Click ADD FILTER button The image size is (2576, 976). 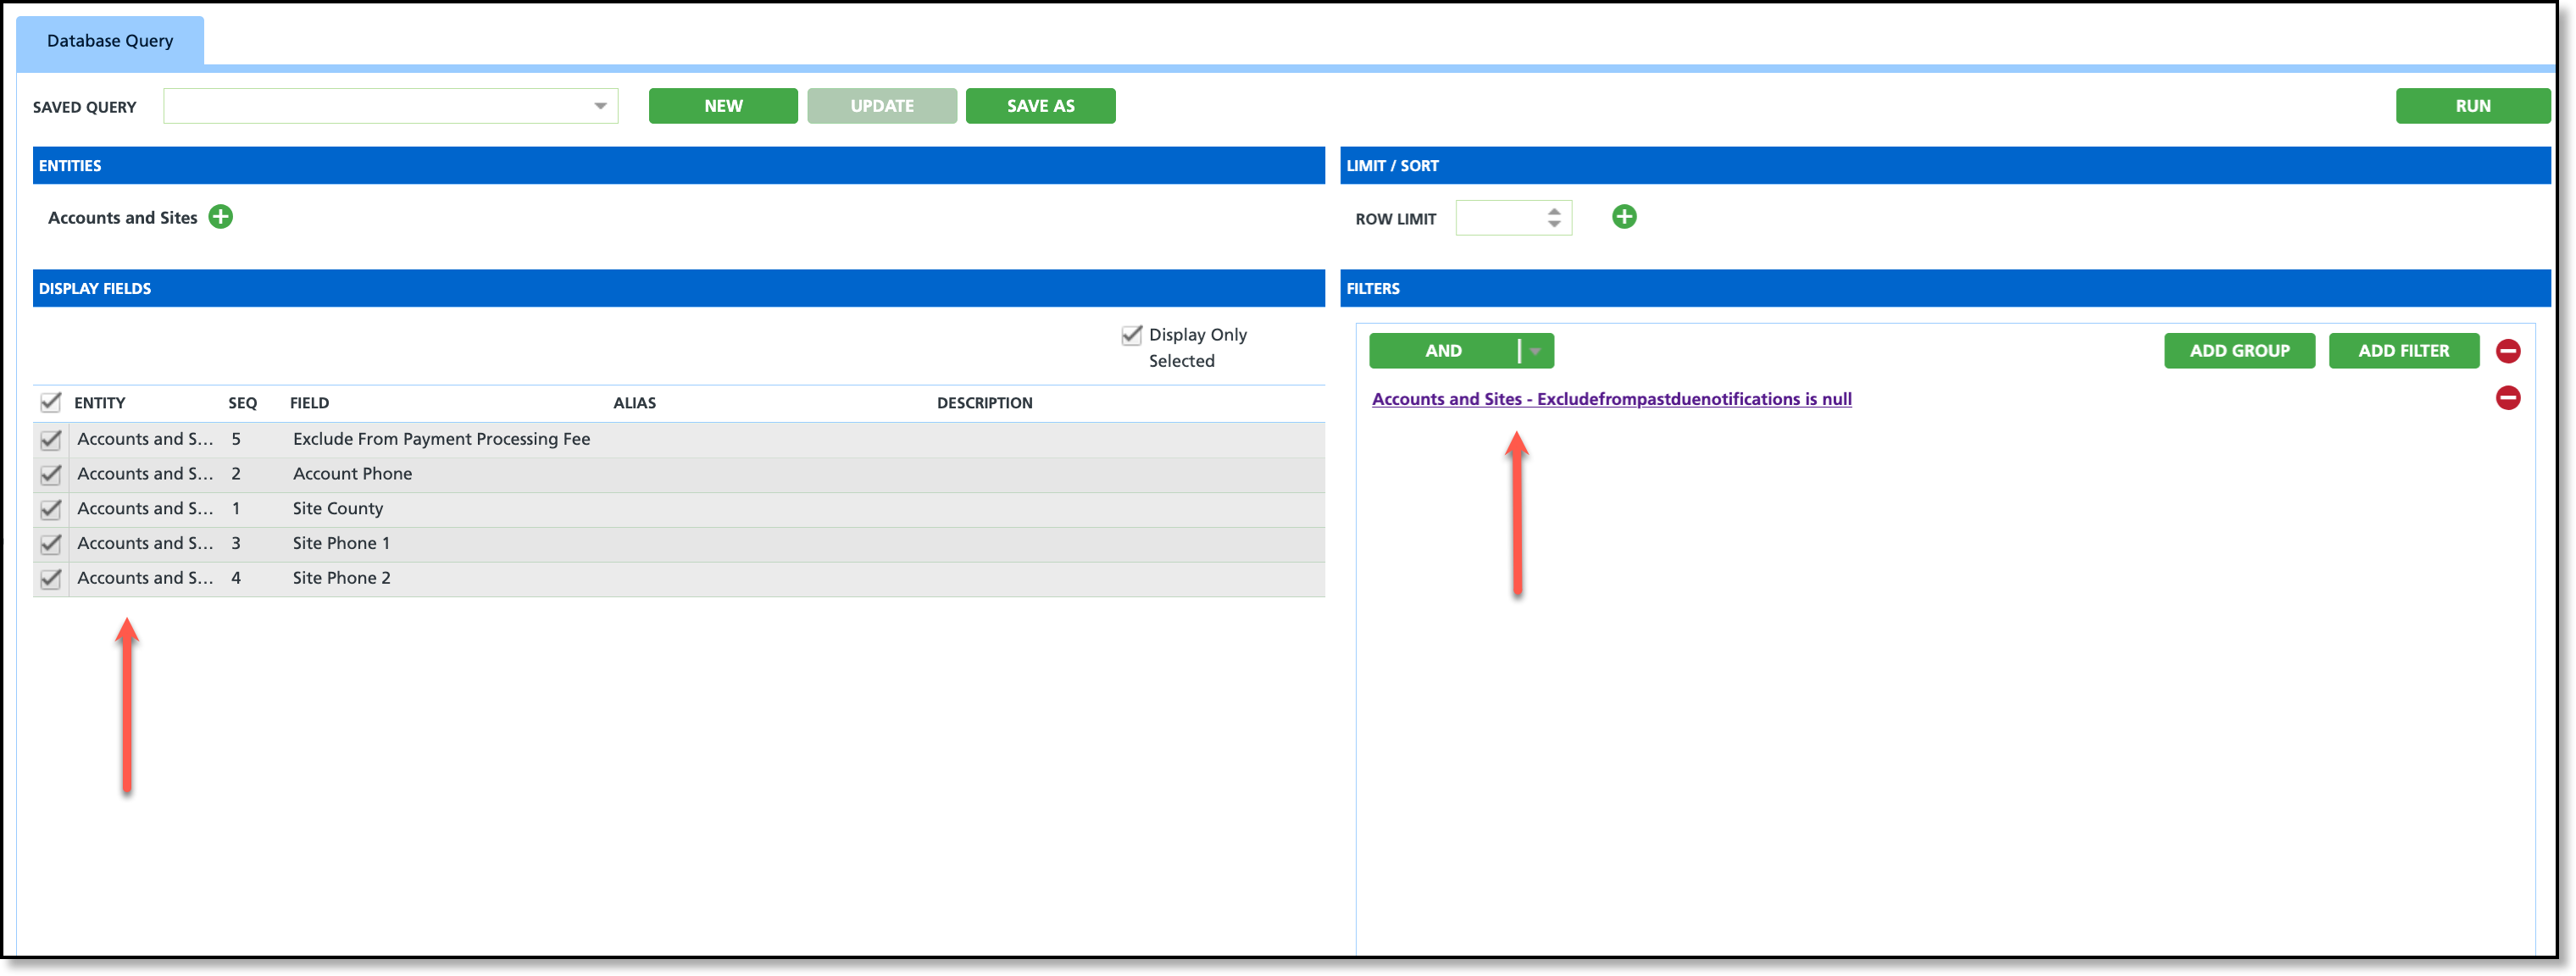[2403, 351]
